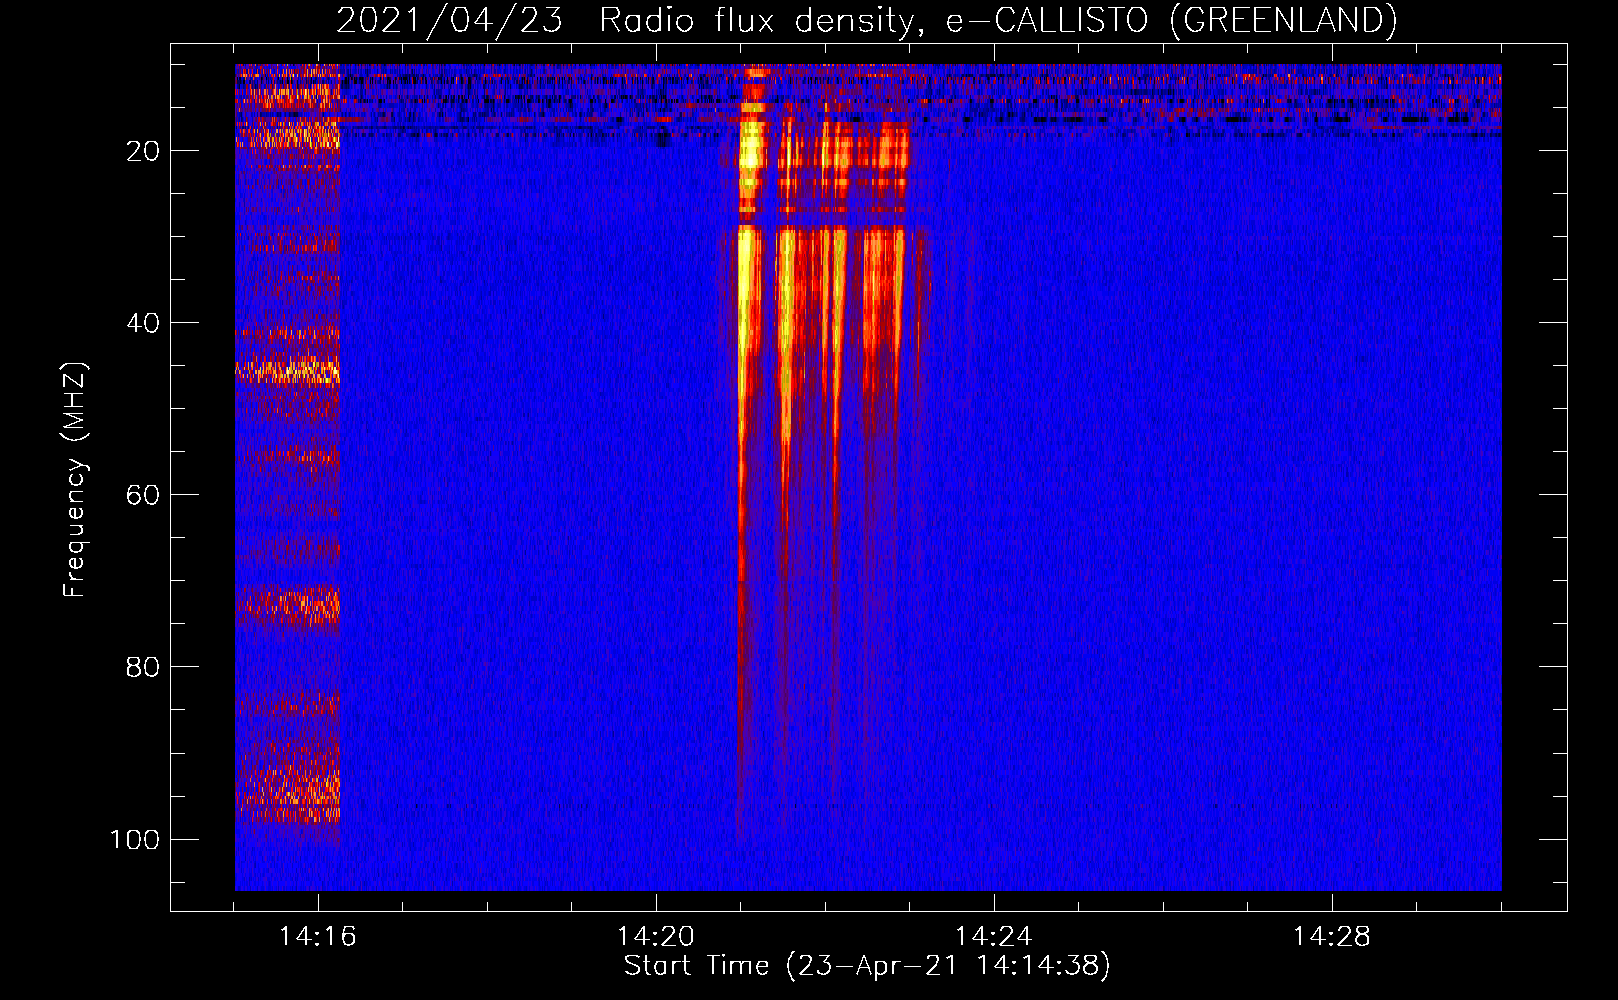Click the 'Start Time (23-Apr-21 14:14:38)' label
The height and width of the screenshot is (1000, 1618).
click(x=867, y=966)
